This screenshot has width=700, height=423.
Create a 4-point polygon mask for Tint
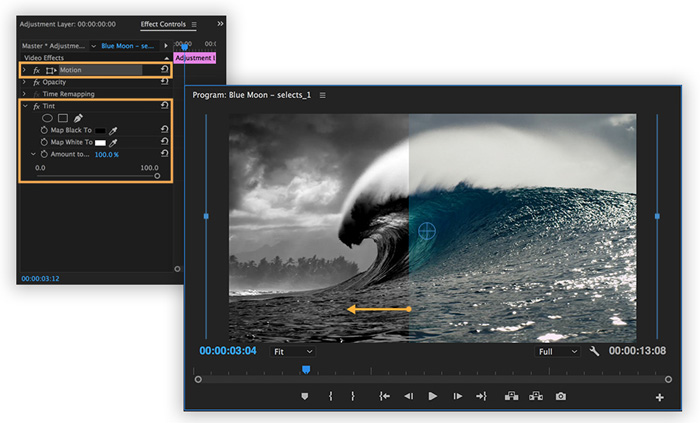click(x=63, y=118)
